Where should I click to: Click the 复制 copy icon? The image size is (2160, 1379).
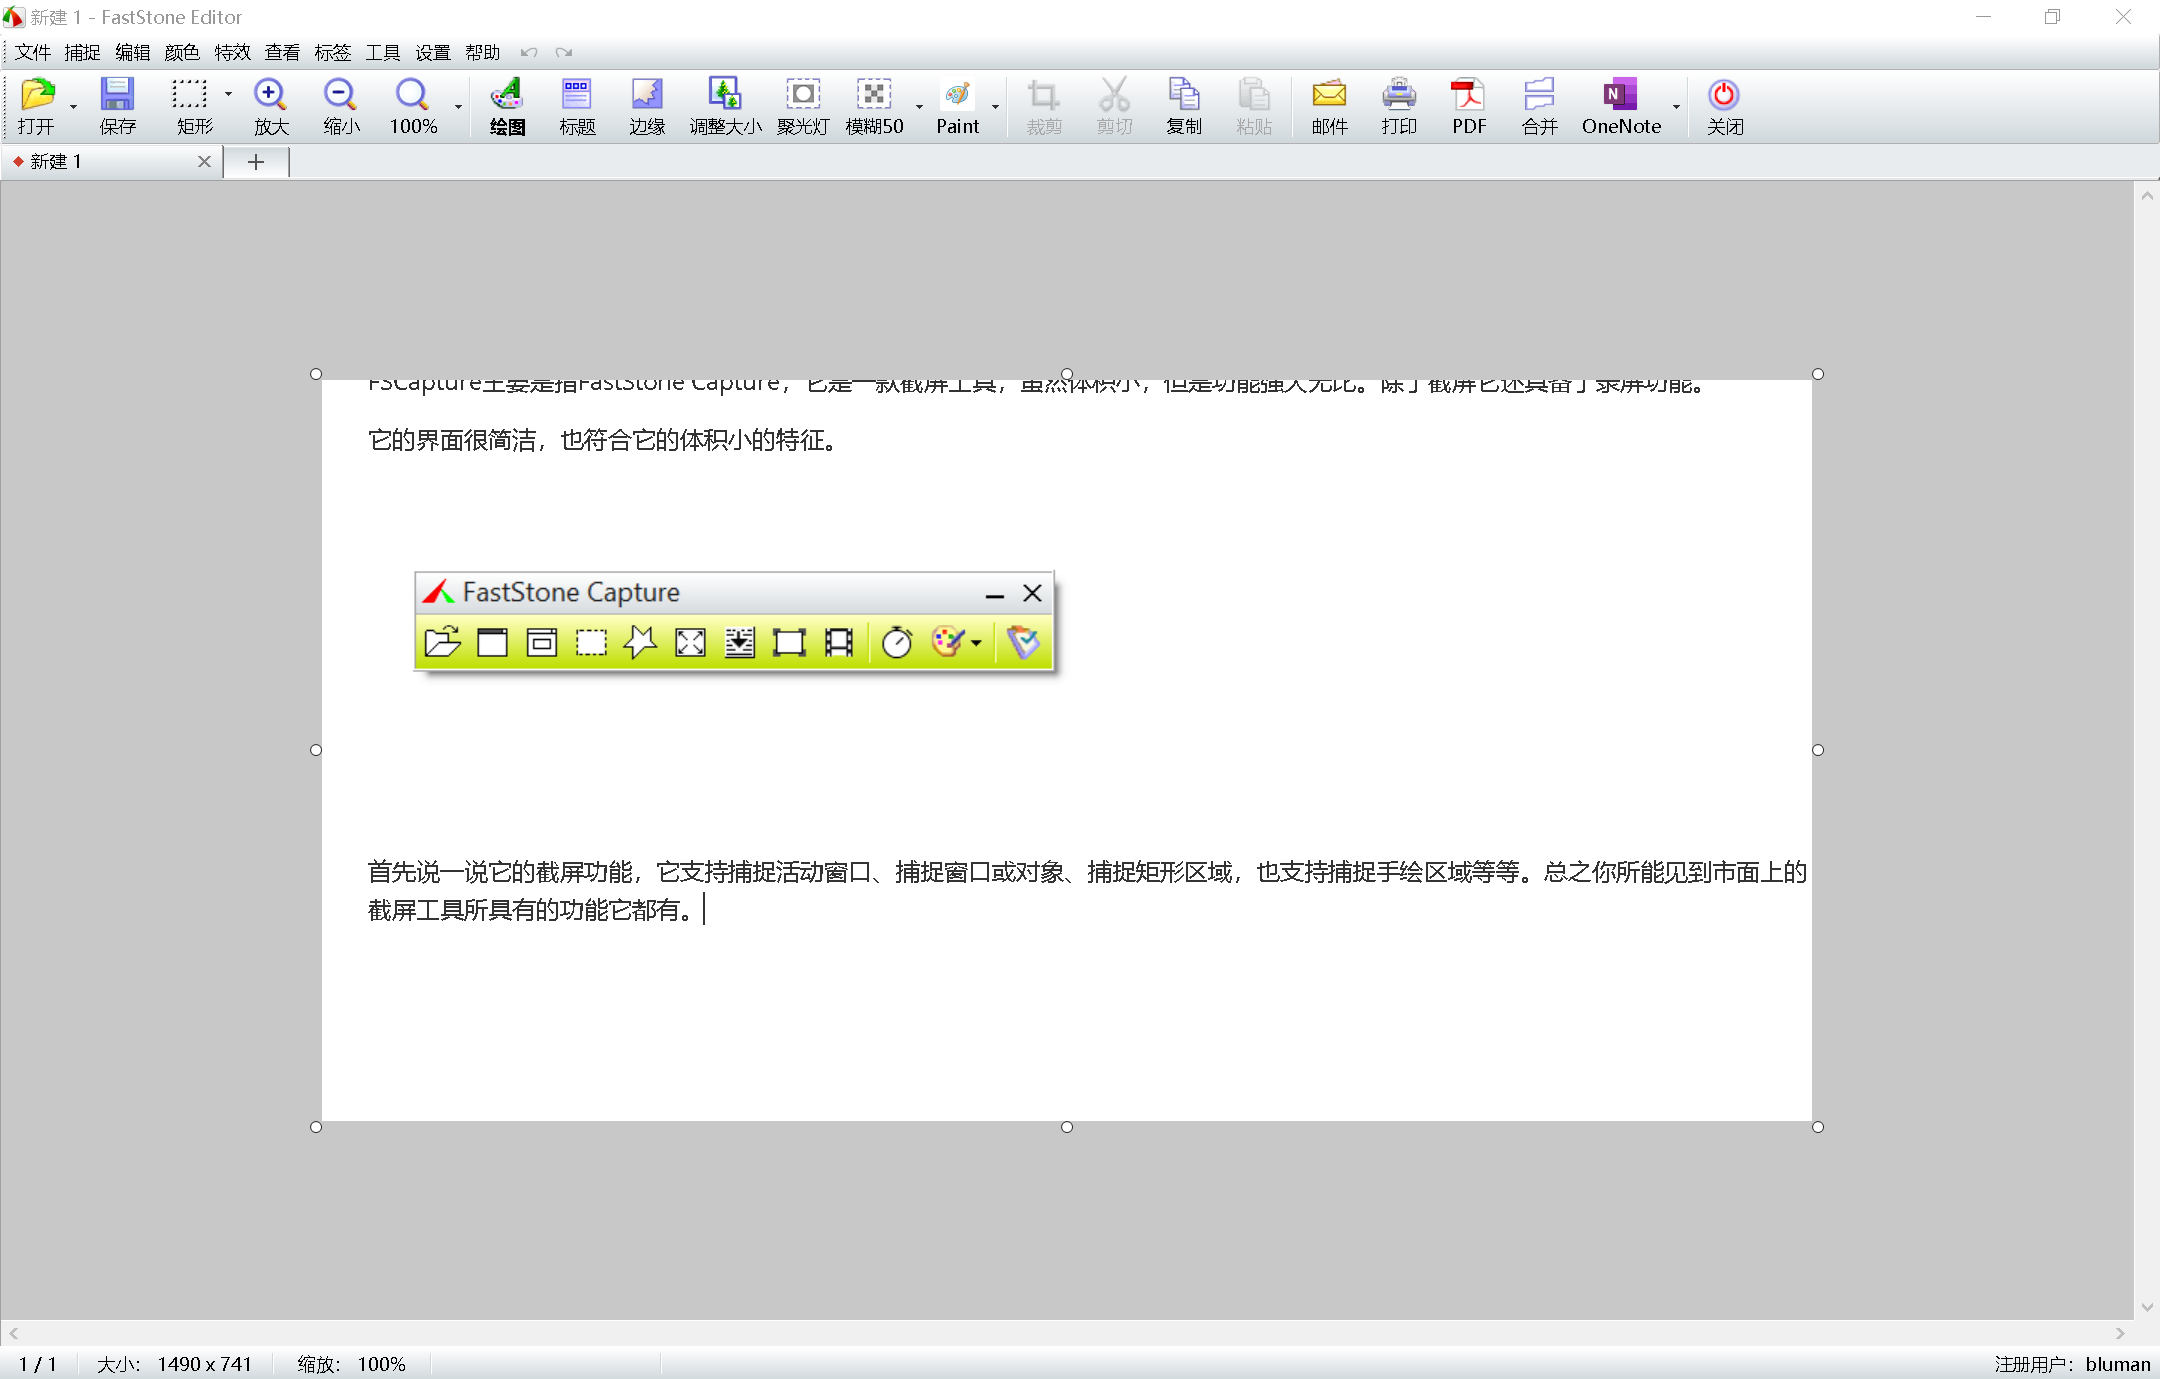(x=1184, y=103)
